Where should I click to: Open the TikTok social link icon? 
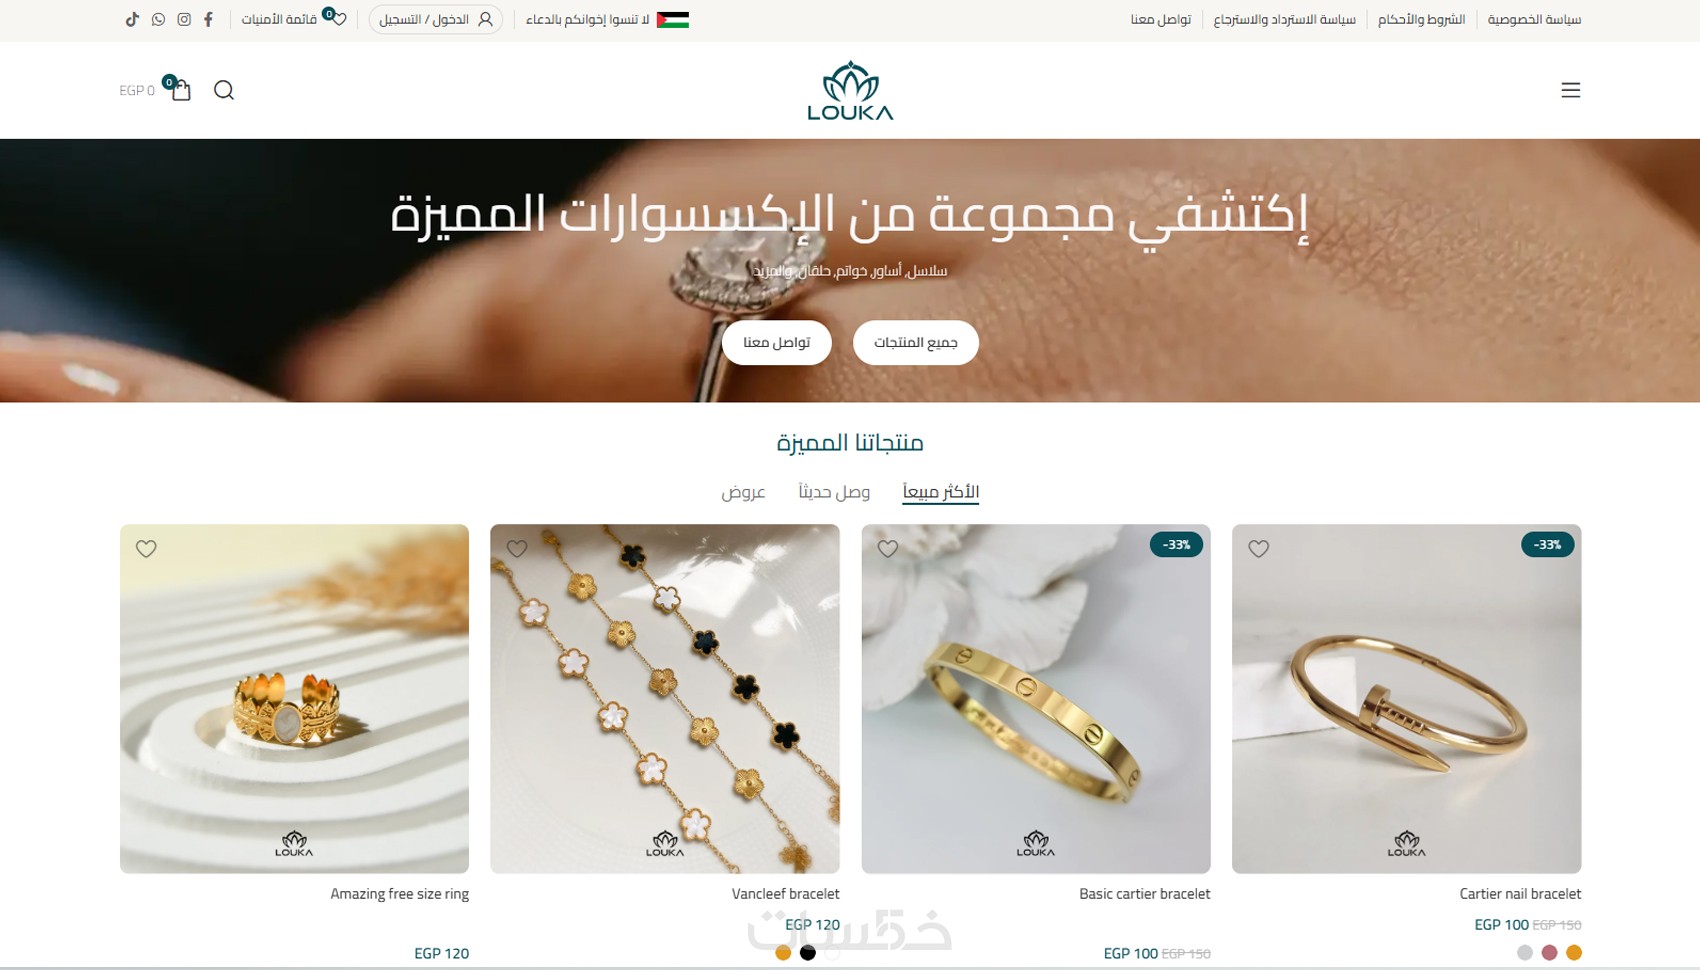132,19
